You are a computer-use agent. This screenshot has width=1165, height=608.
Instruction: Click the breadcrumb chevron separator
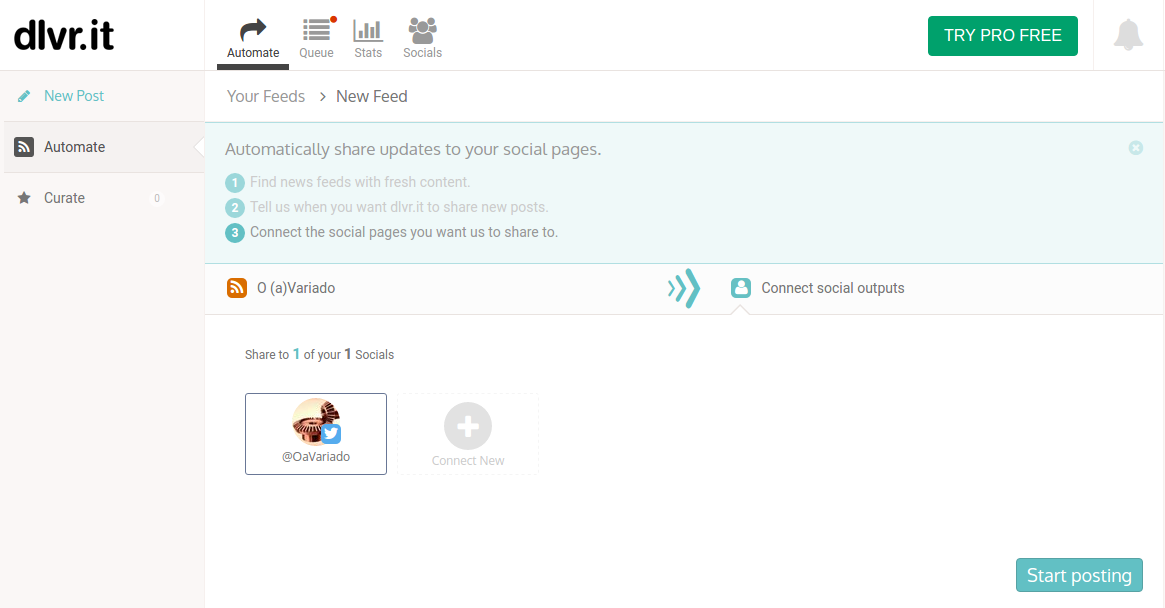[x=322, y=97]
